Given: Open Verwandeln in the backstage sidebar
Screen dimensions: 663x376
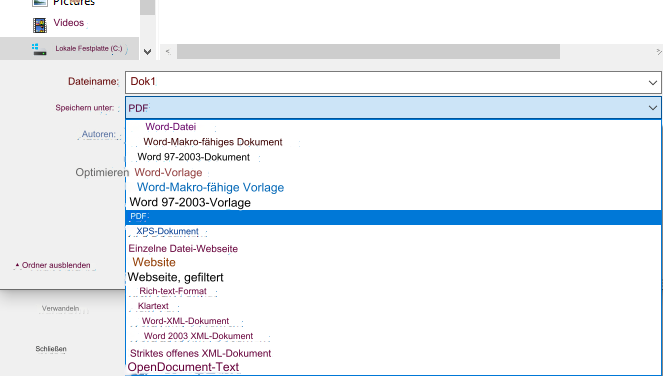Looking at the screenshot, I should (60, 308).
